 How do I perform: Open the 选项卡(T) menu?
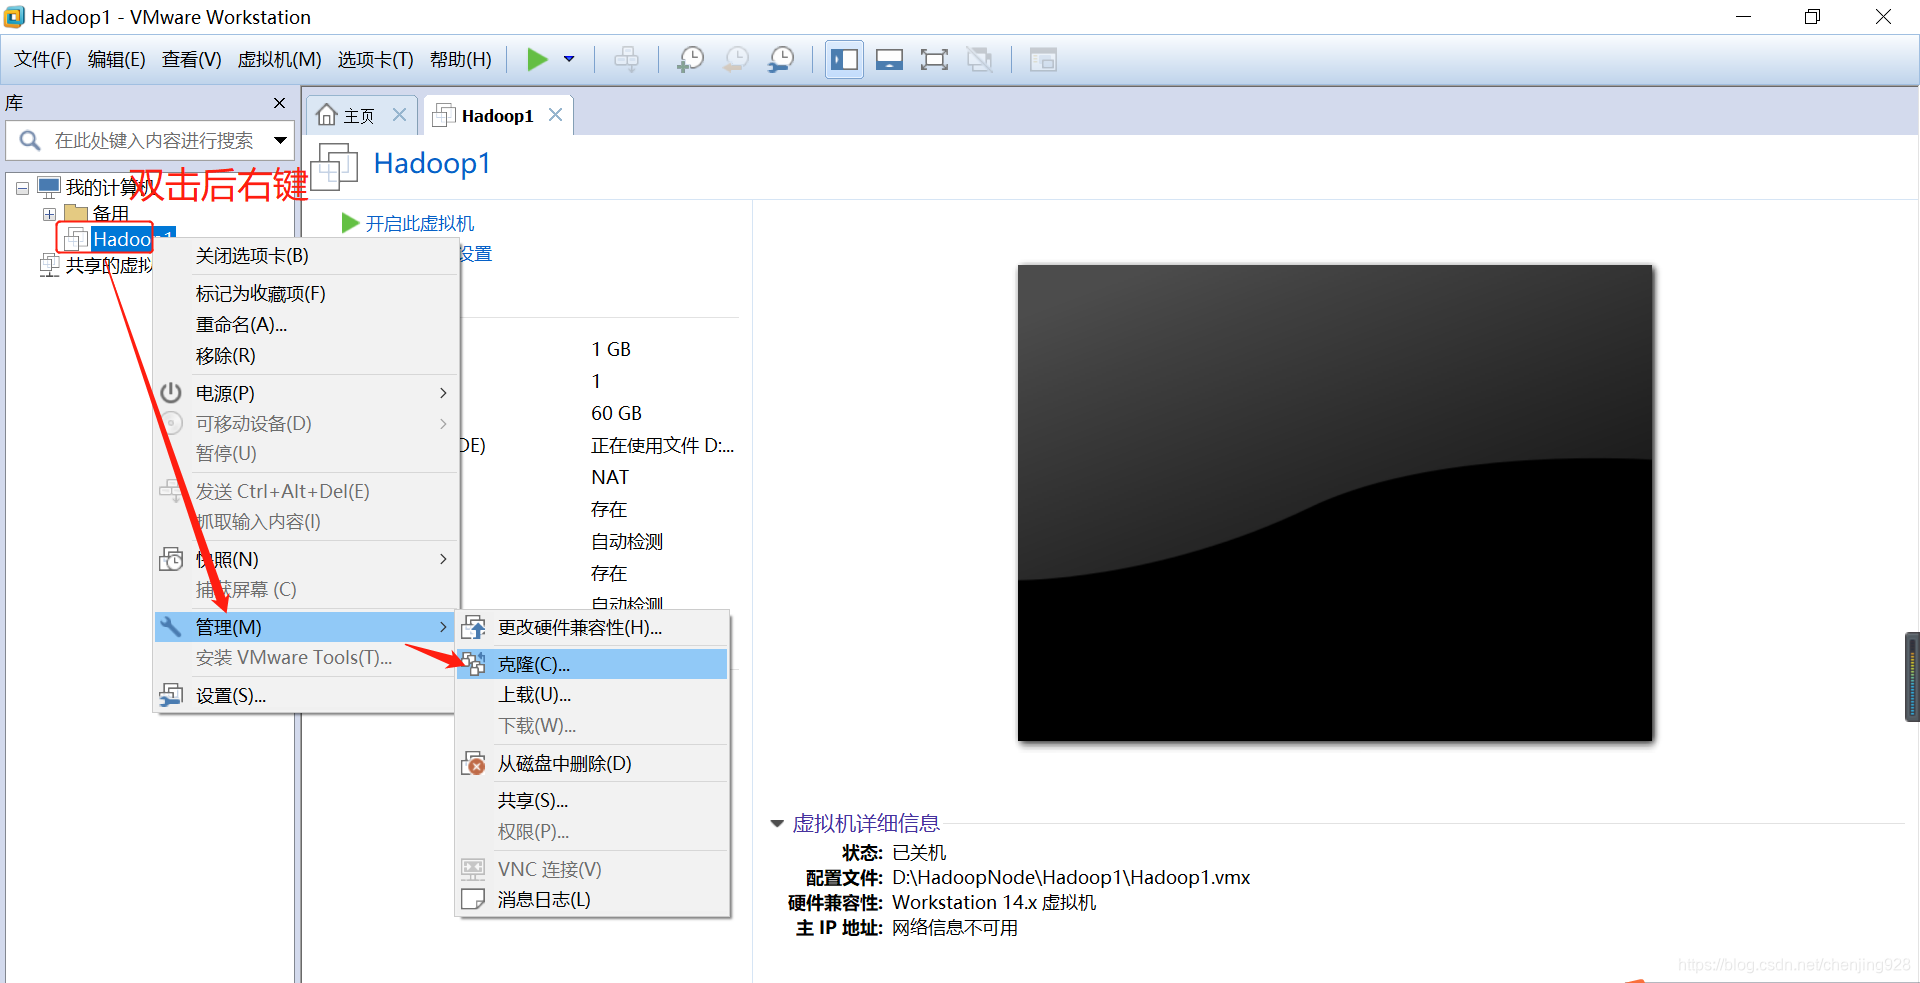click(x=375, y=60)
